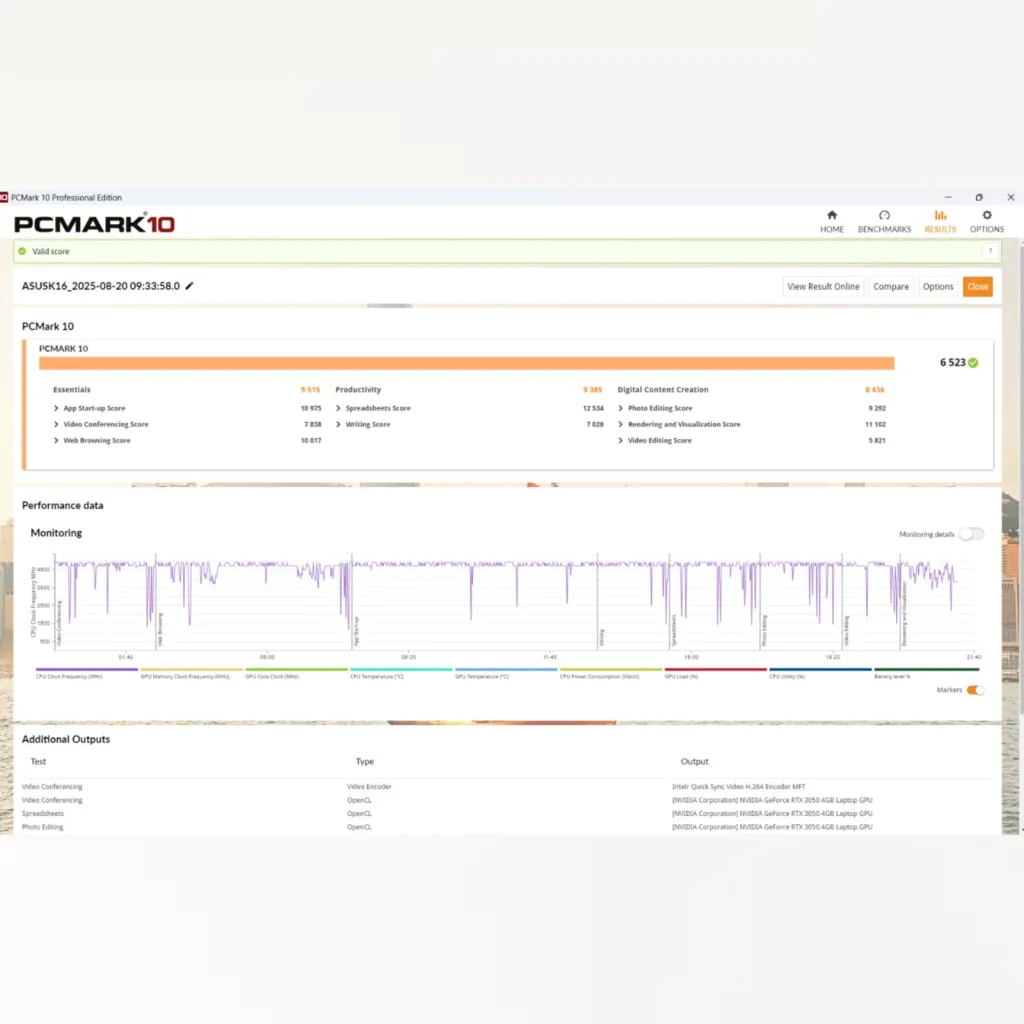
Task: Click the green Valid score check icon
Action: (22, 251)
